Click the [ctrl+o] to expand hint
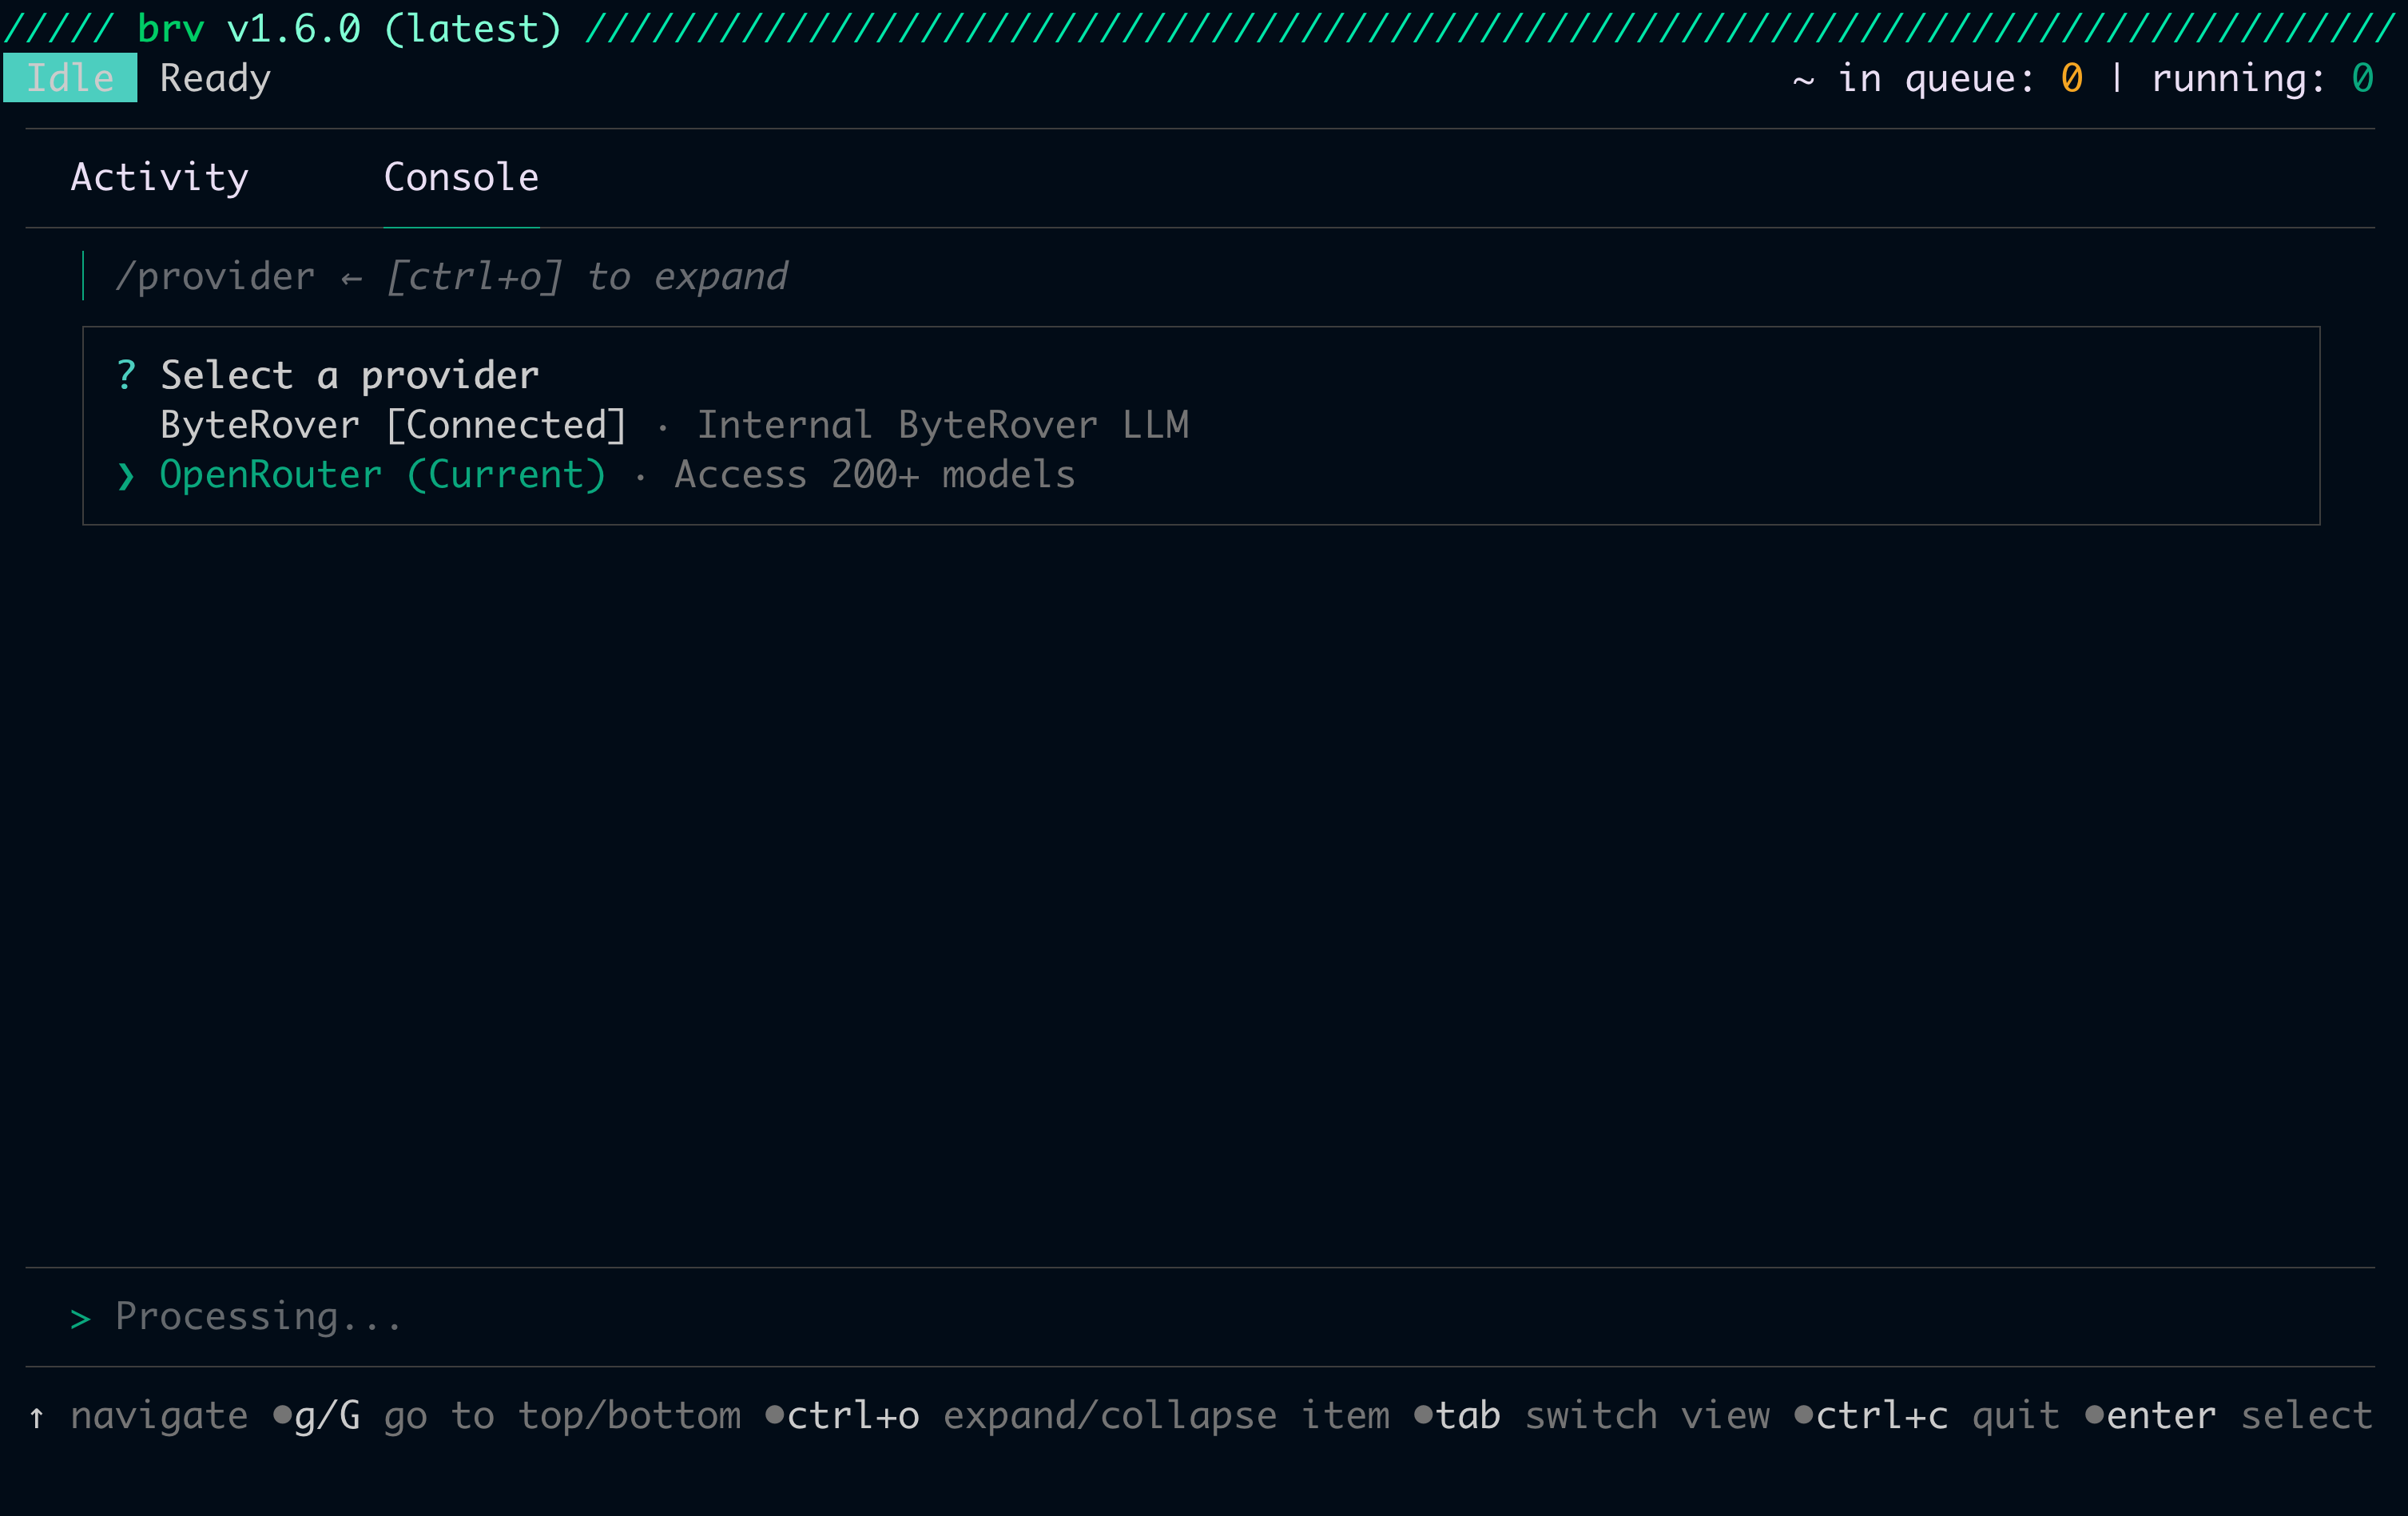Viewport: 2408px width, 1516px height. 587,277
